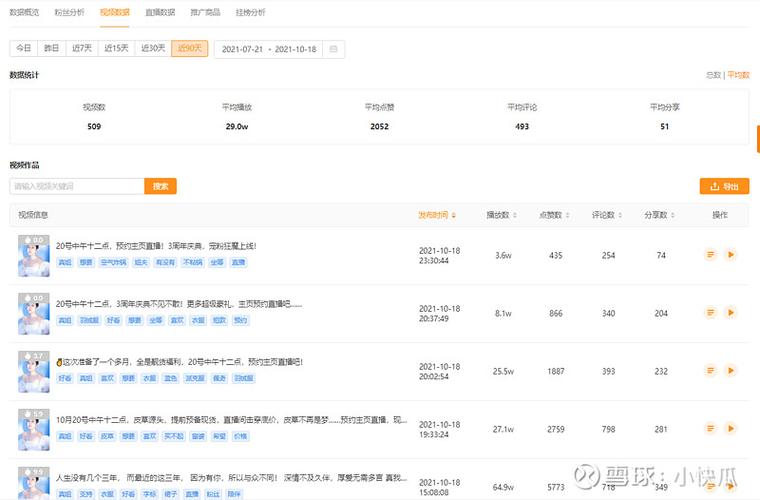This screenshot has width=760, height=500.
Task: Click the 皮草 tag in the 19:33:24 row
Action: (x=108, y=437)
